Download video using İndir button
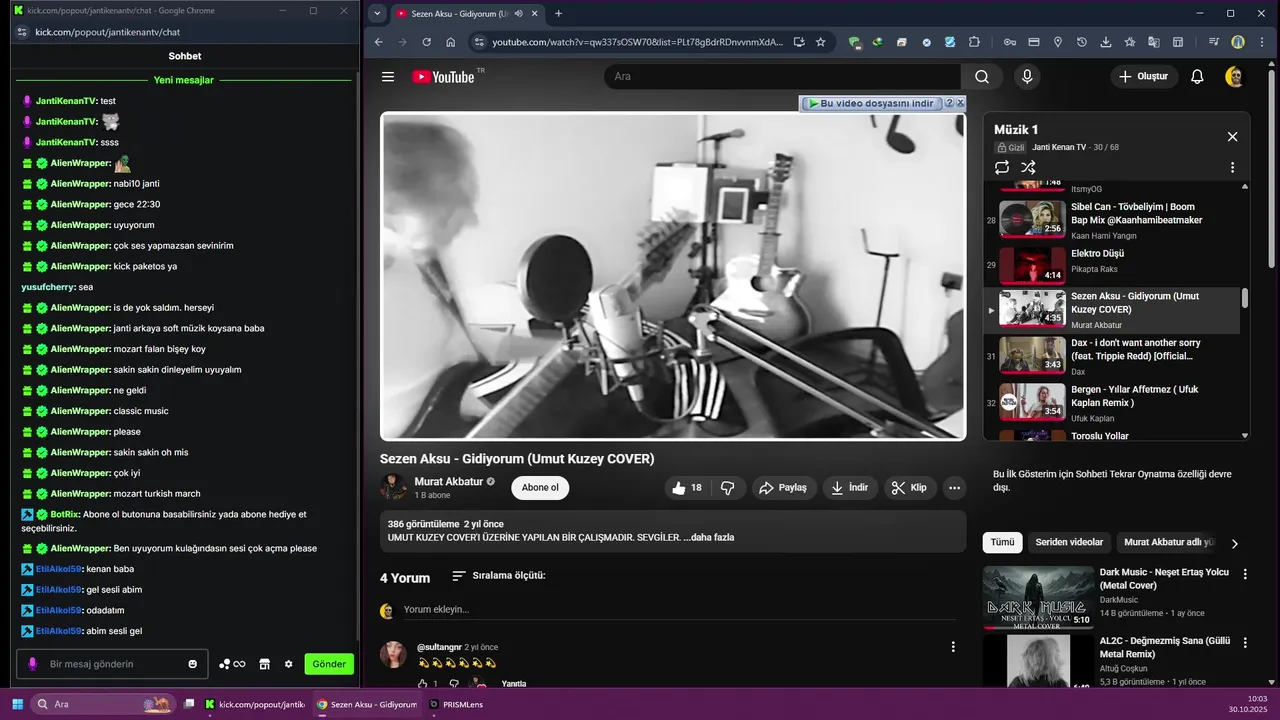Screen dimensions: 1280x720 coord(850,488)
